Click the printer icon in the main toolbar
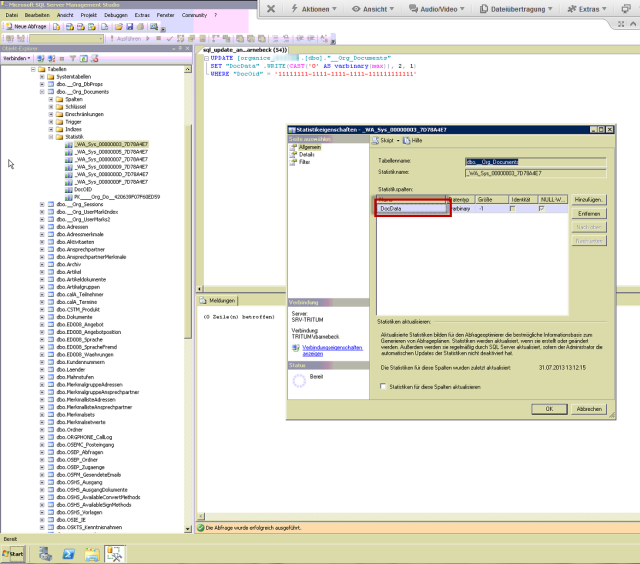This screenshot has height=564, width=640. coord(141,27)
